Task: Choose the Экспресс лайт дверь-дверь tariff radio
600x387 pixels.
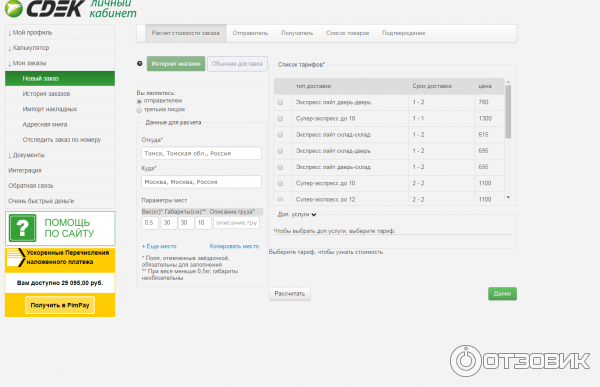Action: pos(280,103)
